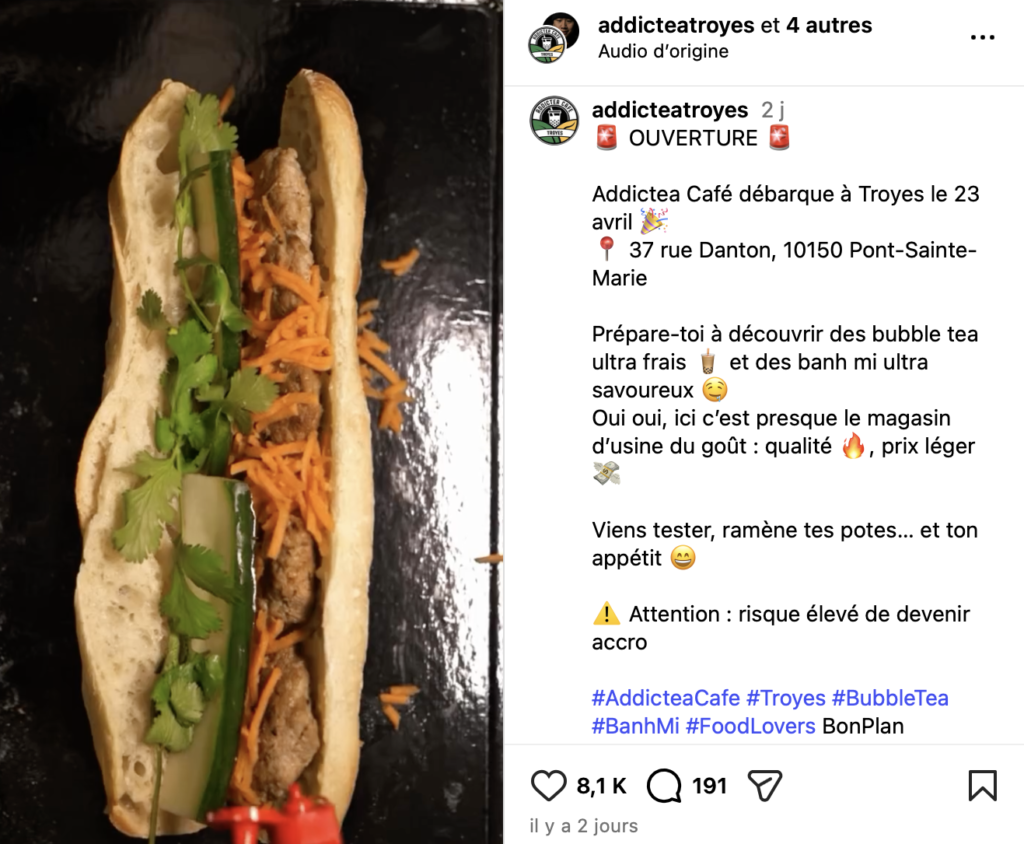
Task: Show the '4 autres' collaborators list
Action: [x=829, y=25]
